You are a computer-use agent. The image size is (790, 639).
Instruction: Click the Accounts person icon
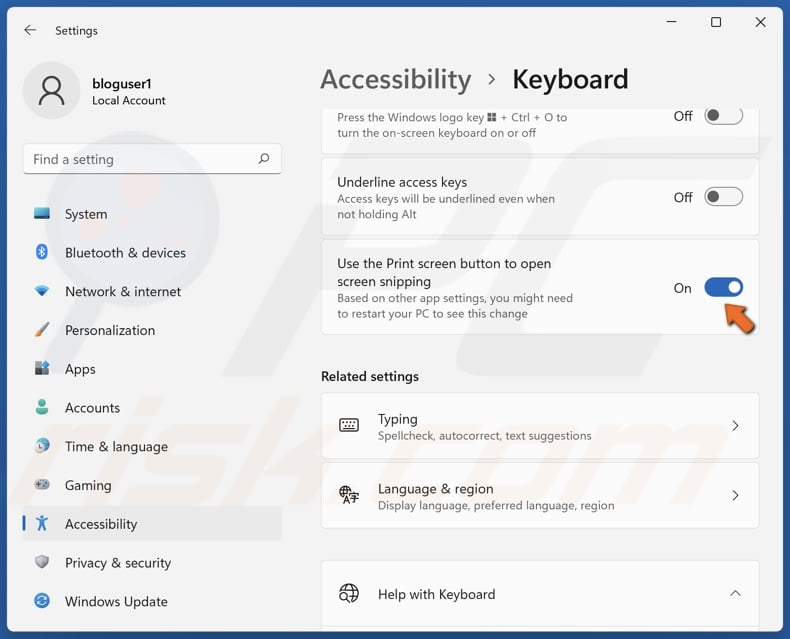(42, 407)
